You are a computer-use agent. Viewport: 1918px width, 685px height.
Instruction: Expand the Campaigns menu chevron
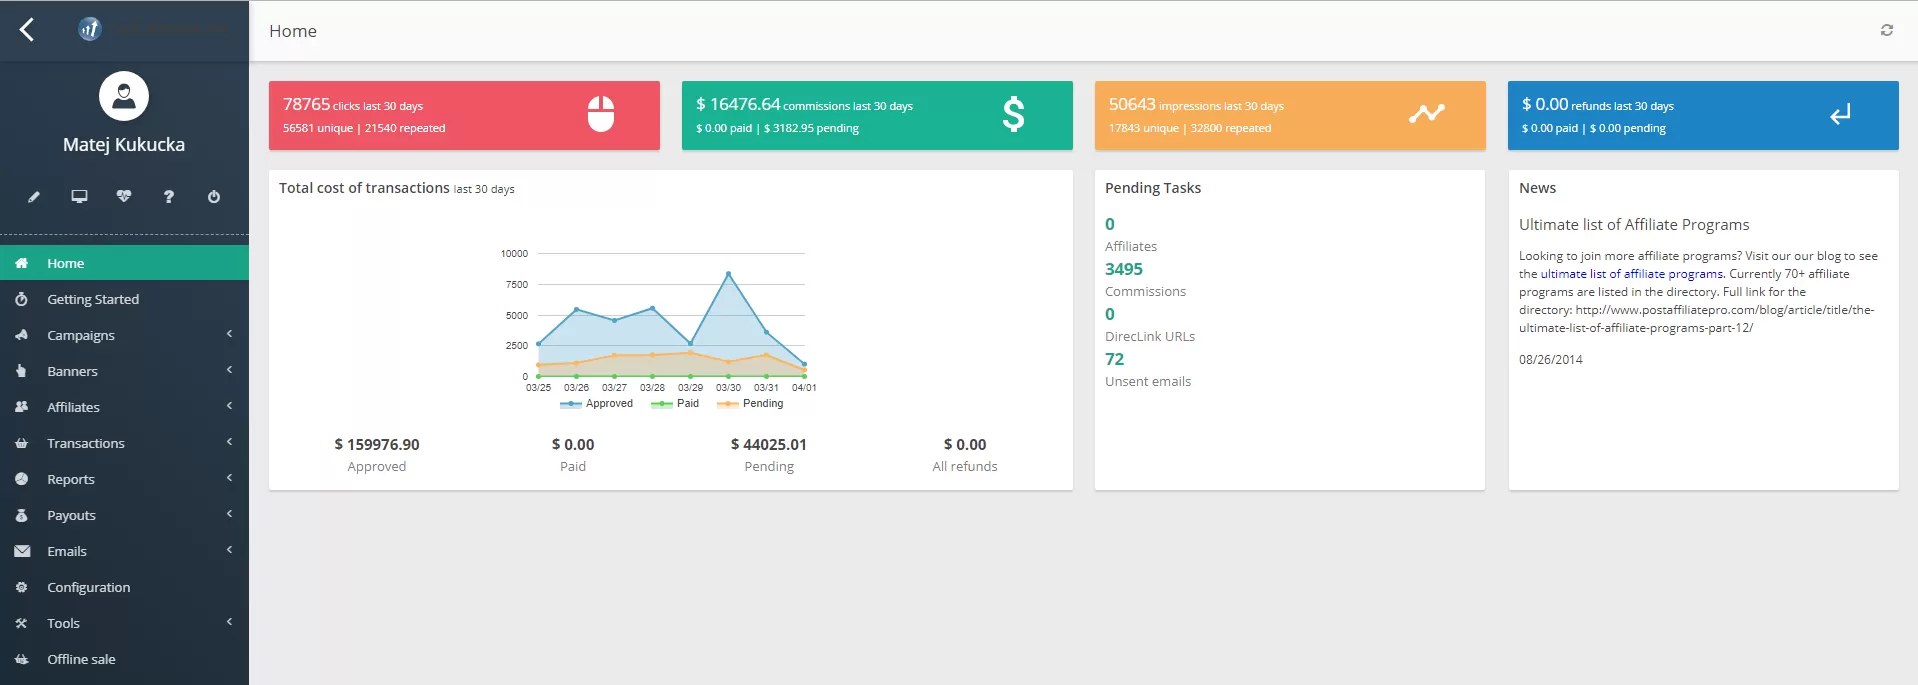[229, 334]
